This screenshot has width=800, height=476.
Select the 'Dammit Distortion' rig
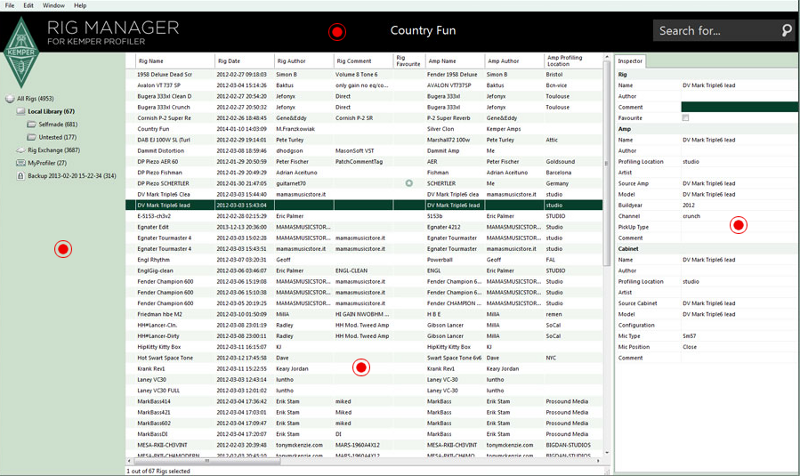pos(364,151)
